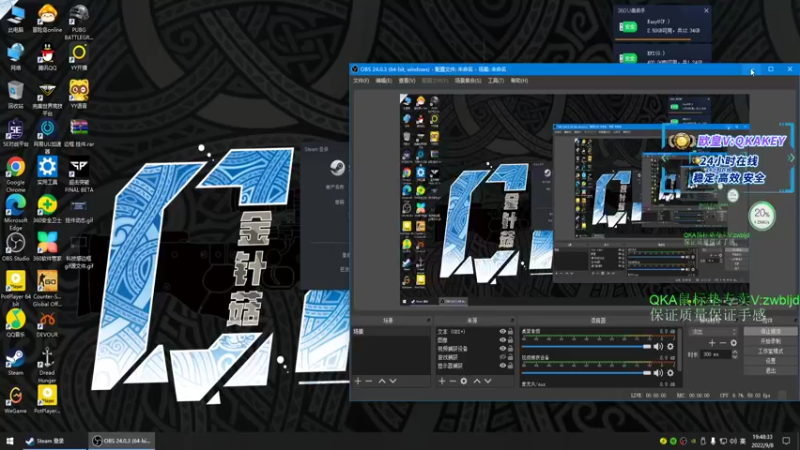The image size is (800, 450).
Task: Toggle visibility of the 图像 source
Action: [x=503, y=340]
